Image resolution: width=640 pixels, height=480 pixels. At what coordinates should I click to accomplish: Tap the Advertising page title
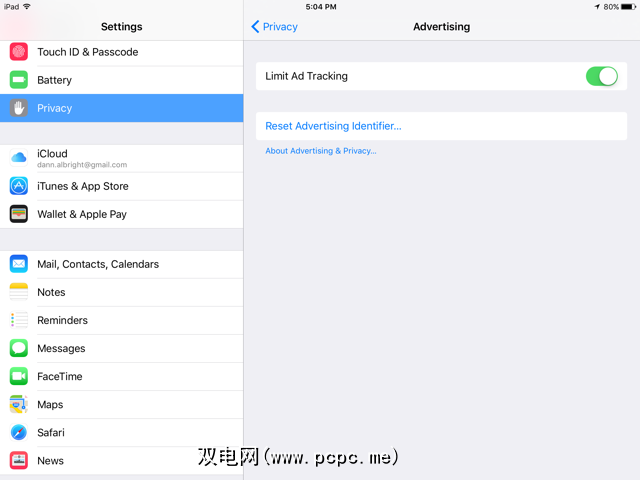pyautogui.click(x=441, y=27)
